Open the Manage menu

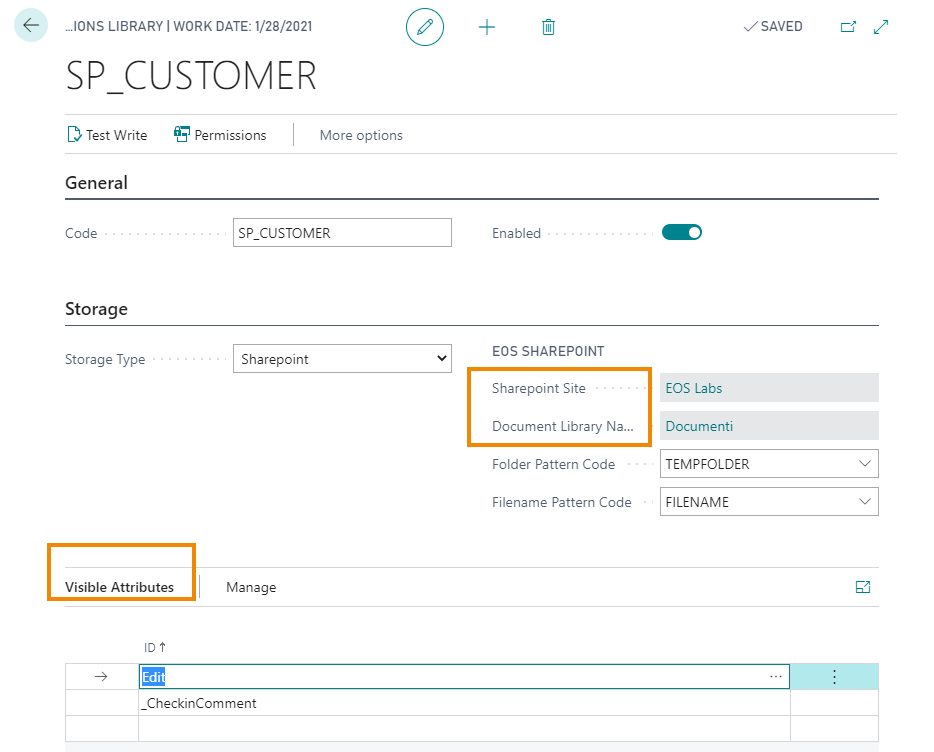251,587
